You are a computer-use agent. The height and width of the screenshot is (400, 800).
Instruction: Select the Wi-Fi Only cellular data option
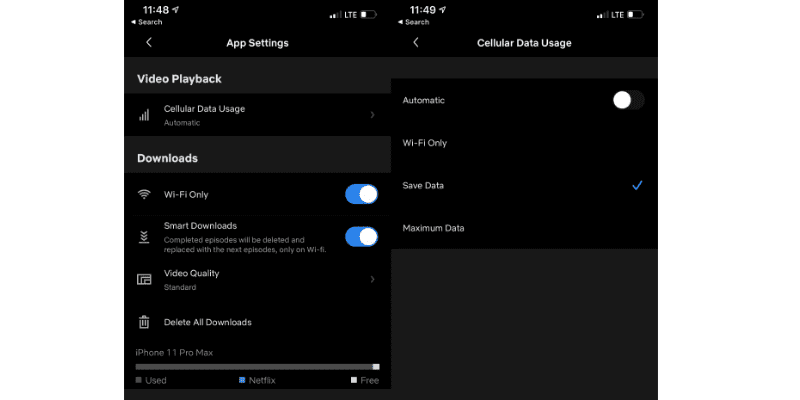(524, 143)
